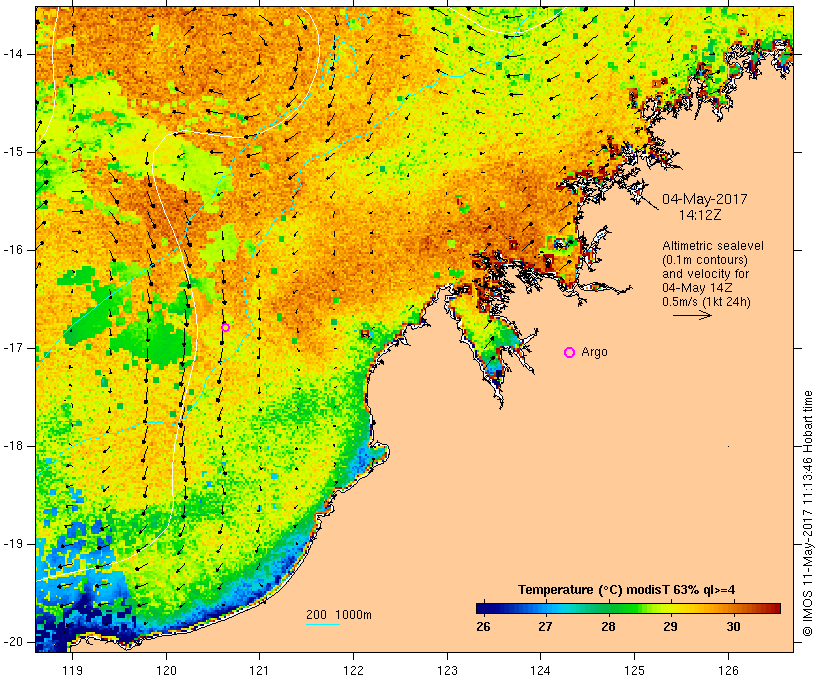The height and width of the screenshot is (680, 820).
Task: Click the '-20' latitude axis label
Action: coord(12,642)
